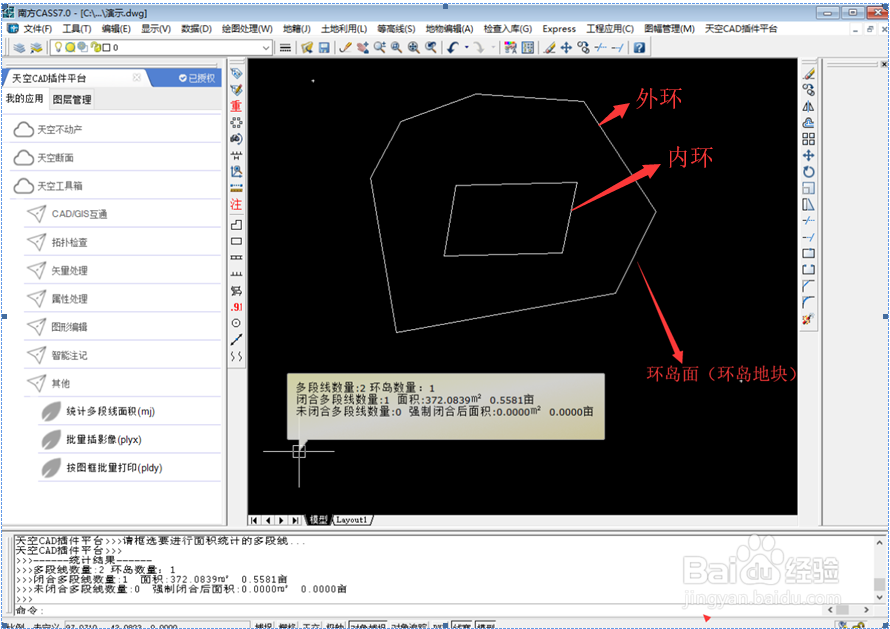Expand the 智能注记 group
The height and width of the screenshot is (629, 890).
click(x=122, y=355)
